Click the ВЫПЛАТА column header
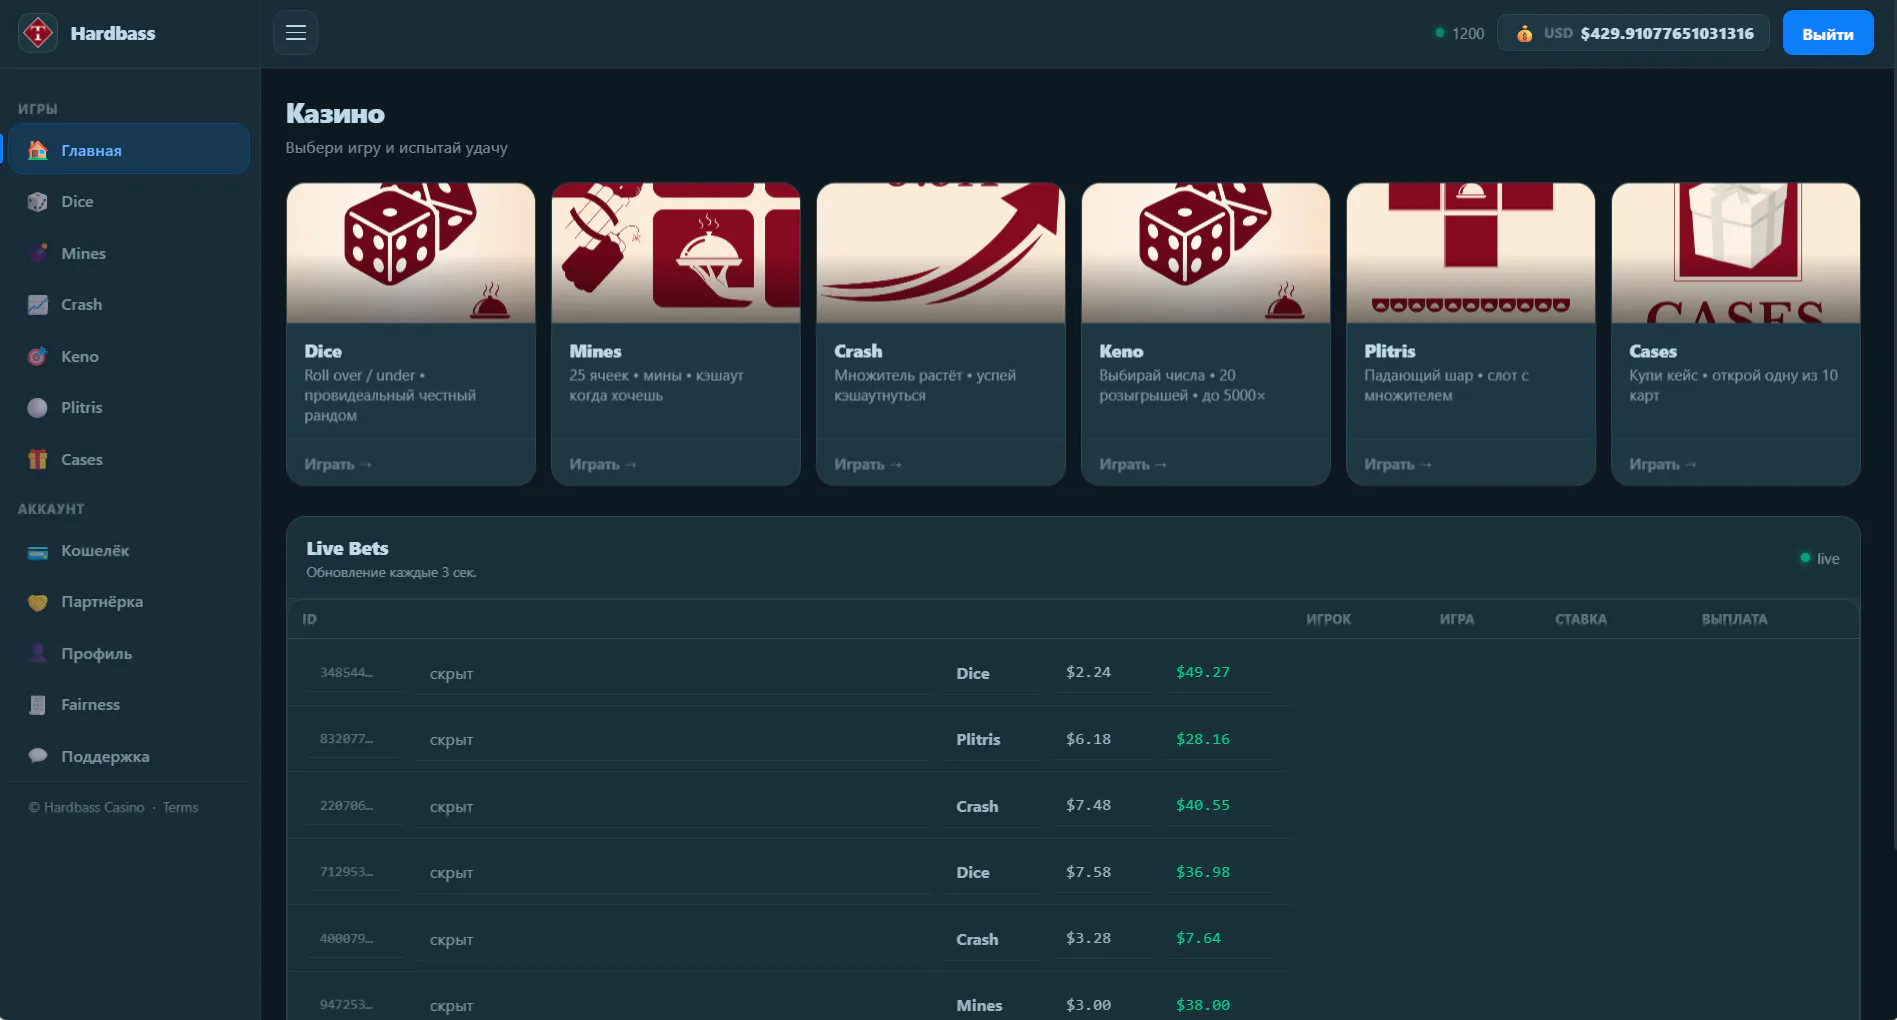 tap(1734, 619)
